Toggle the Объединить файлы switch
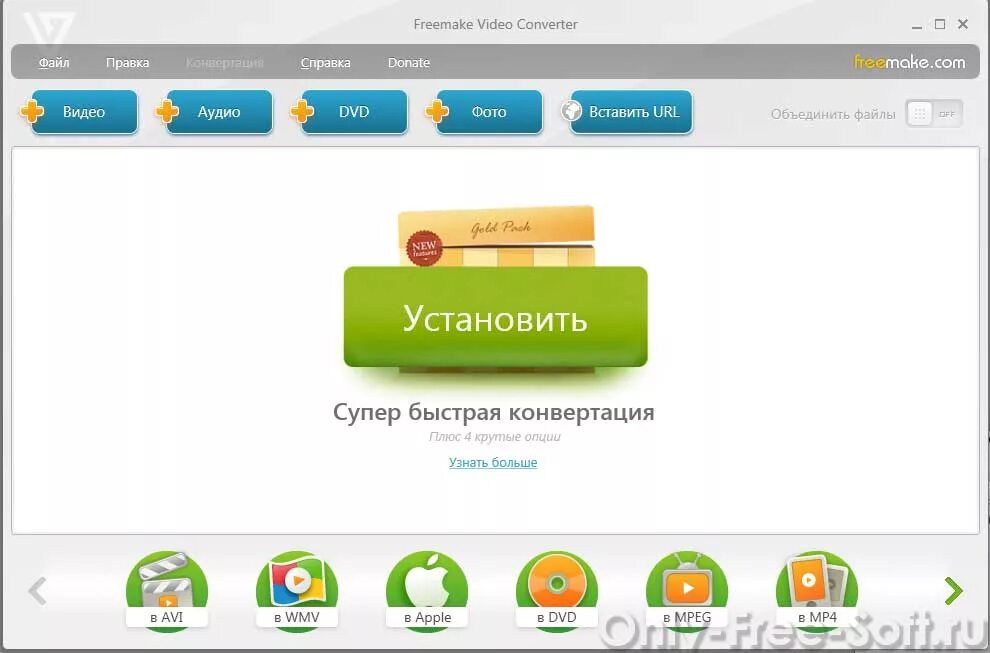 click(x=934, y=114)
